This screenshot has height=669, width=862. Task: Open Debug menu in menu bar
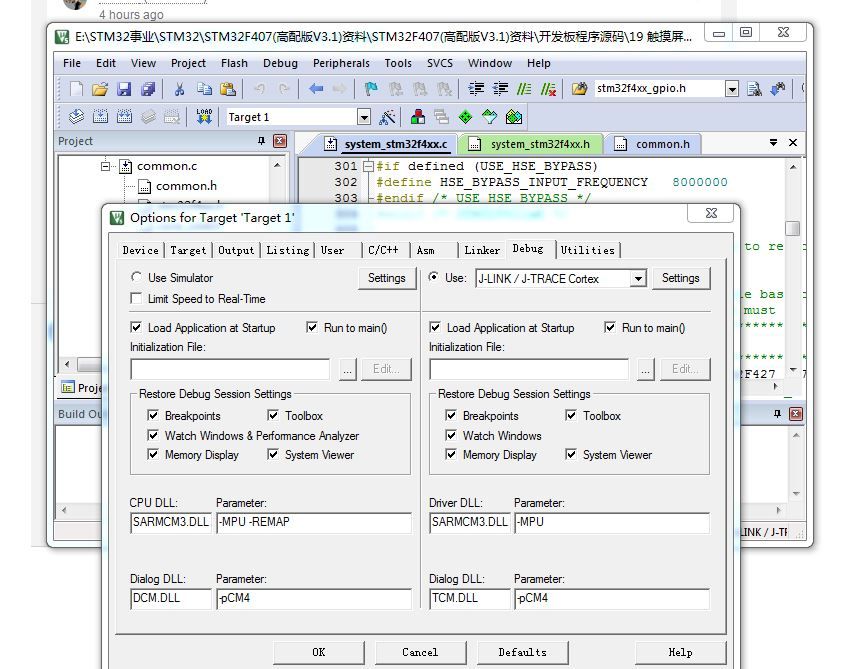[x=280, y=63]
